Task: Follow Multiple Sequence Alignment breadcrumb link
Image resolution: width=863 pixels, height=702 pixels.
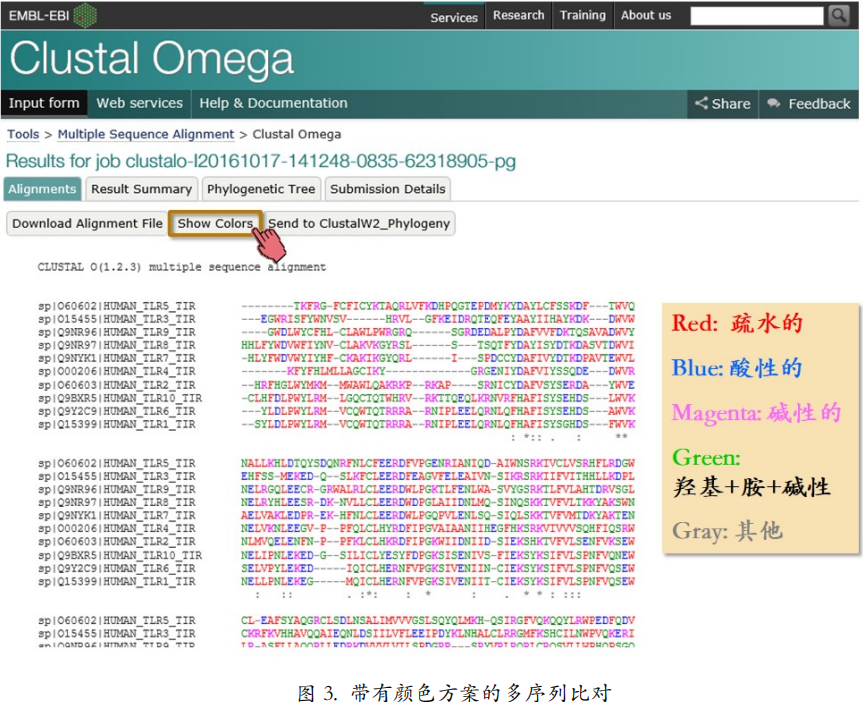Action: (x=146, y=134)
